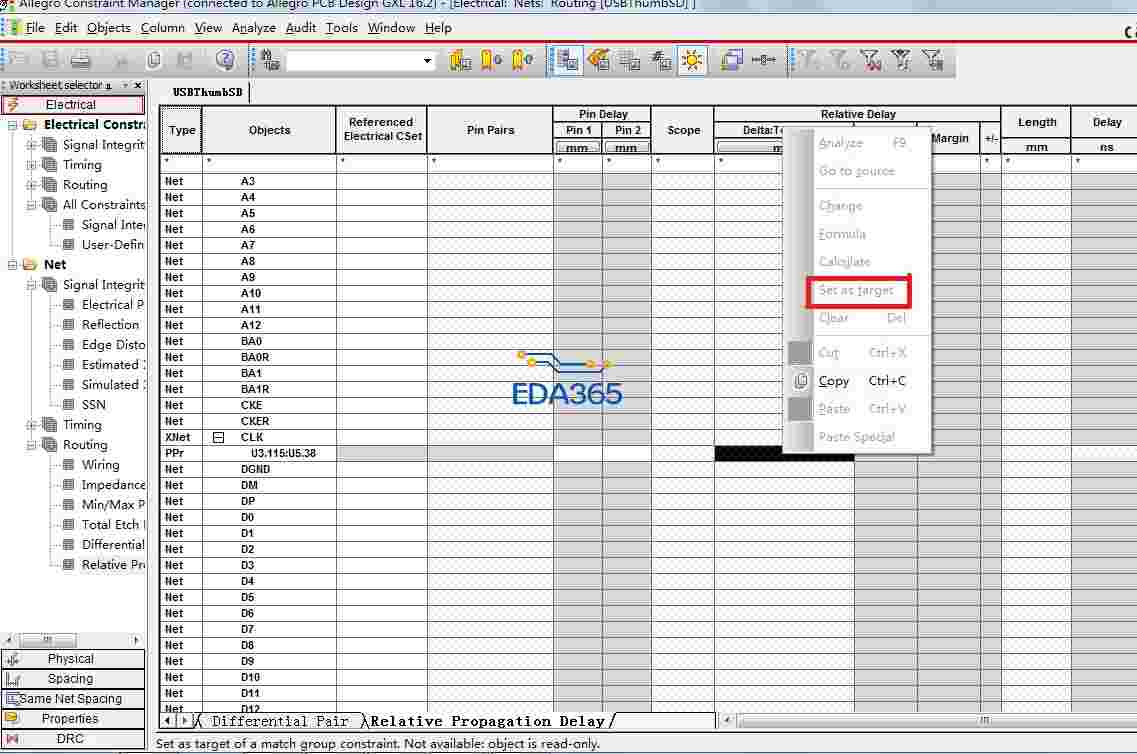This screenshot has height=754, width=1137.
Task: Click the Objects column header
Action: click(269, 130)
